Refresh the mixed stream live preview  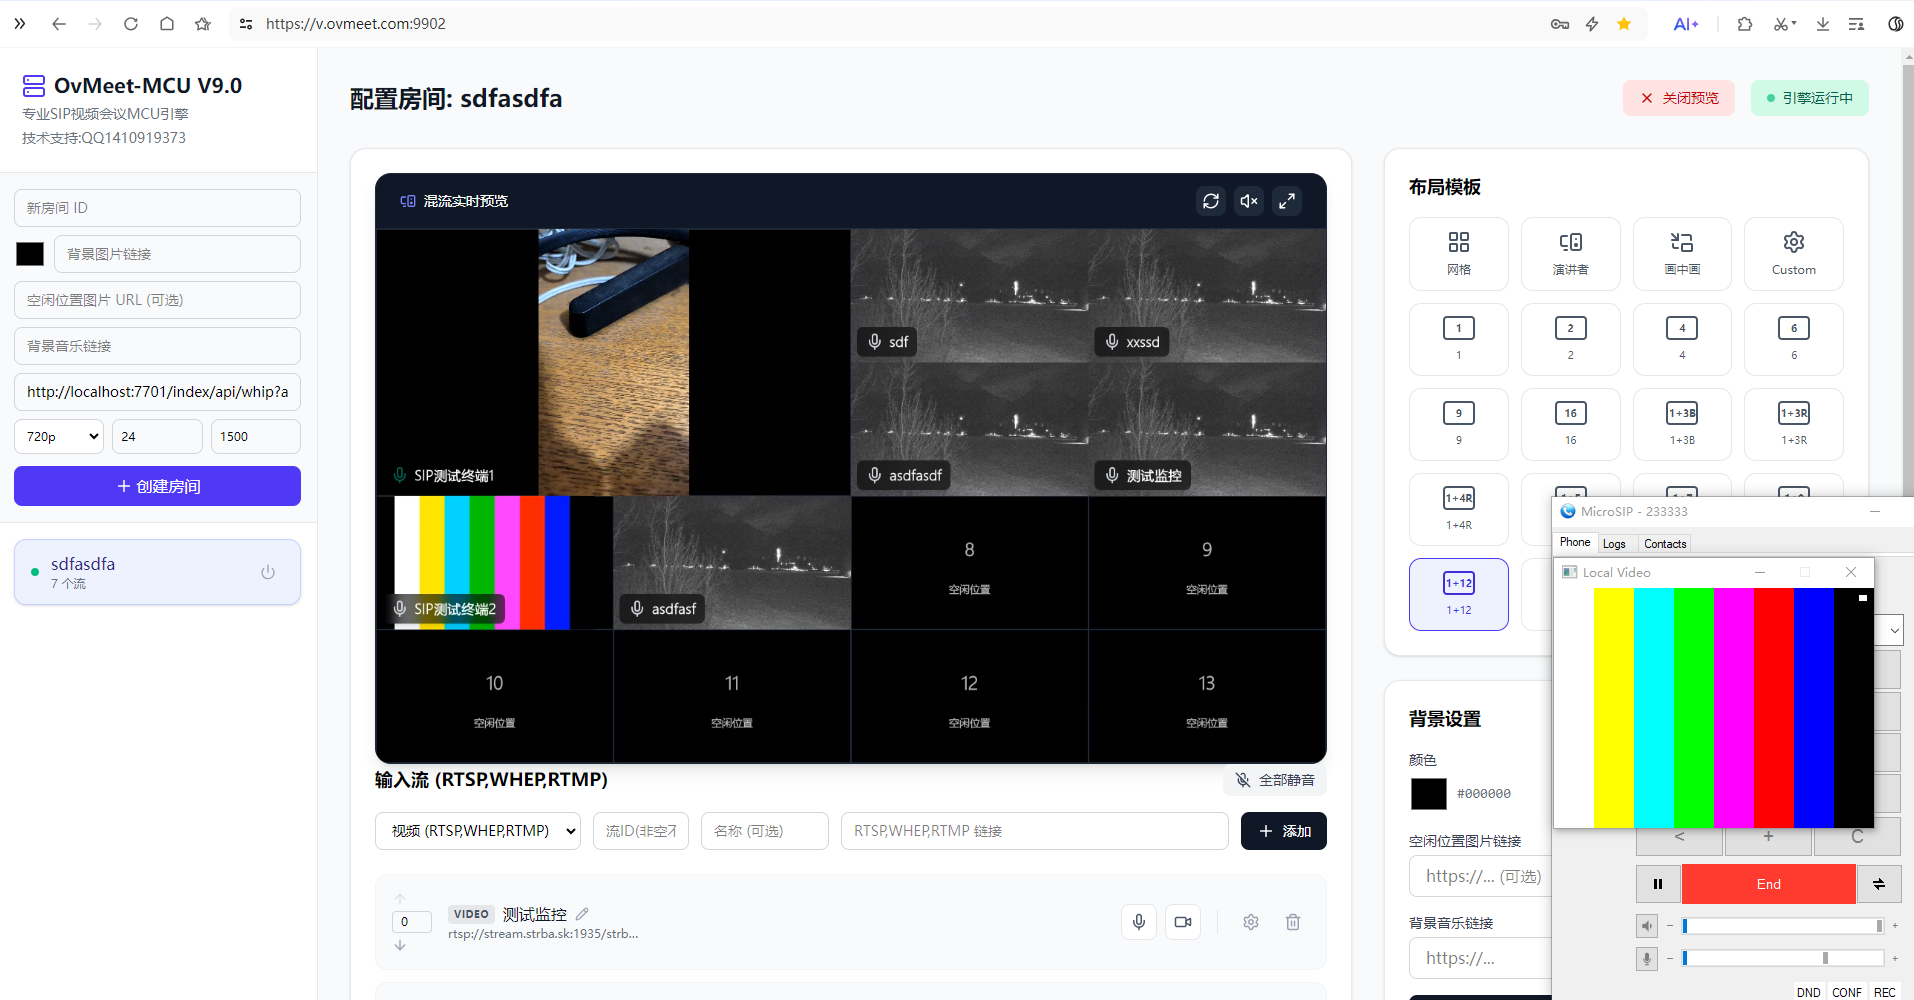[1211, 201]
